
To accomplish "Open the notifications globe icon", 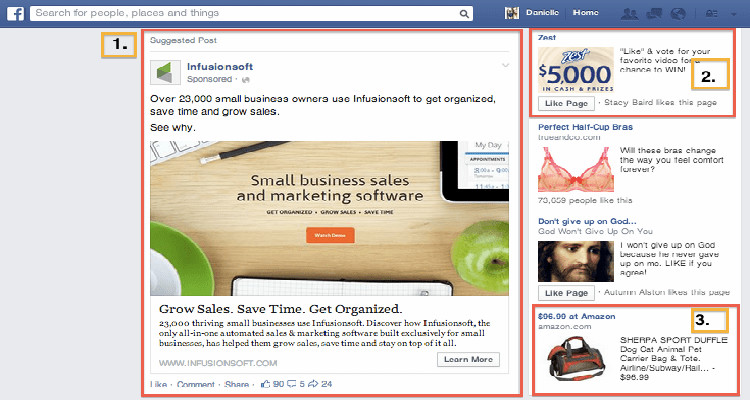I will [678, 14].
